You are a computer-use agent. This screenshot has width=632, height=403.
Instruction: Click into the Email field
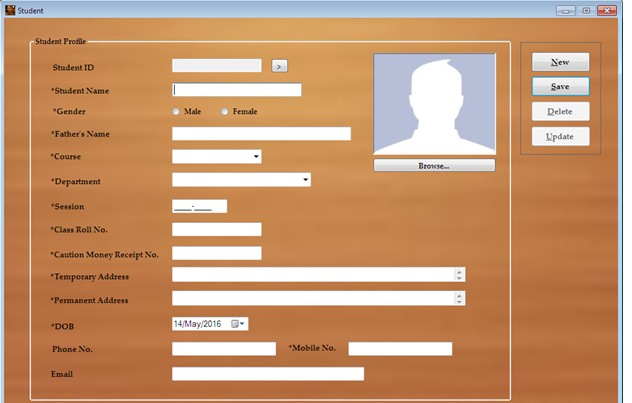click(268, 374)
